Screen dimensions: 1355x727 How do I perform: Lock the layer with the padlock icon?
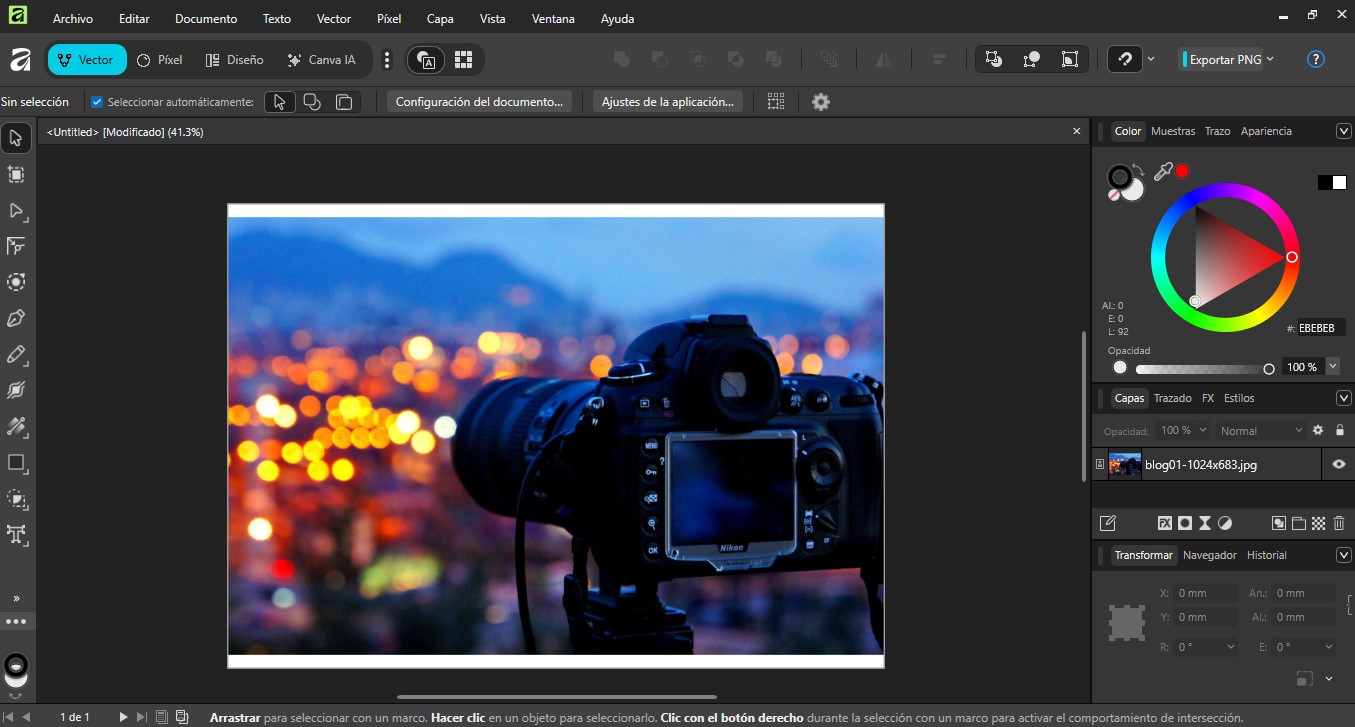[1341, 430]
